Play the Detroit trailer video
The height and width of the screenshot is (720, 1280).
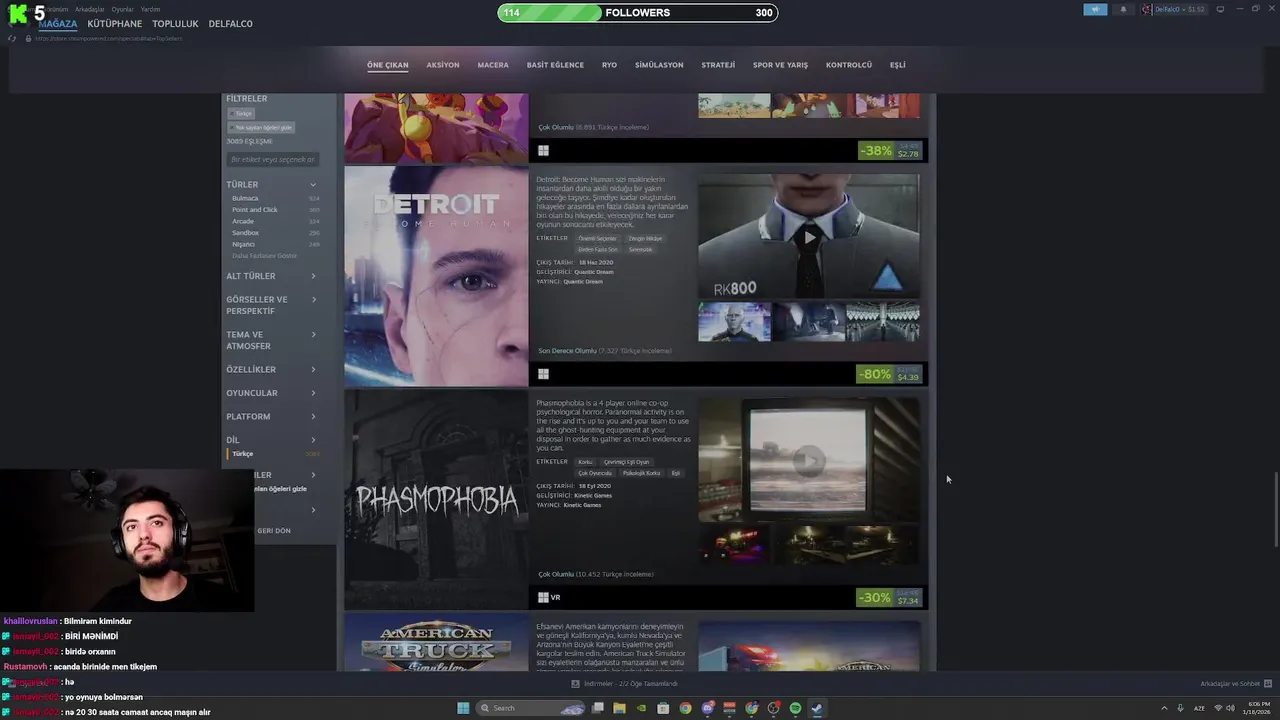pyautogui.click(x=808, y=237)
